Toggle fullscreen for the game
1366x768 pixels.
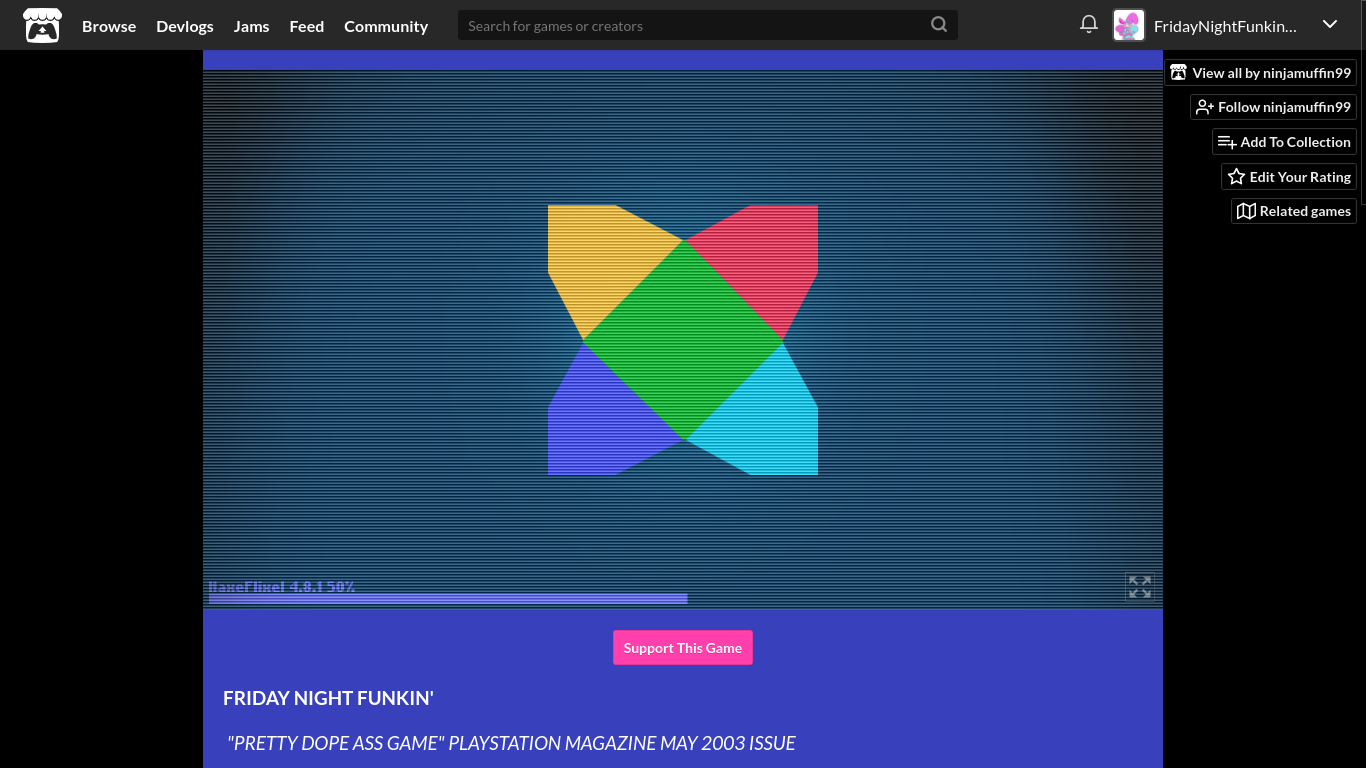pyautogui.click(x=1140, y=587)
